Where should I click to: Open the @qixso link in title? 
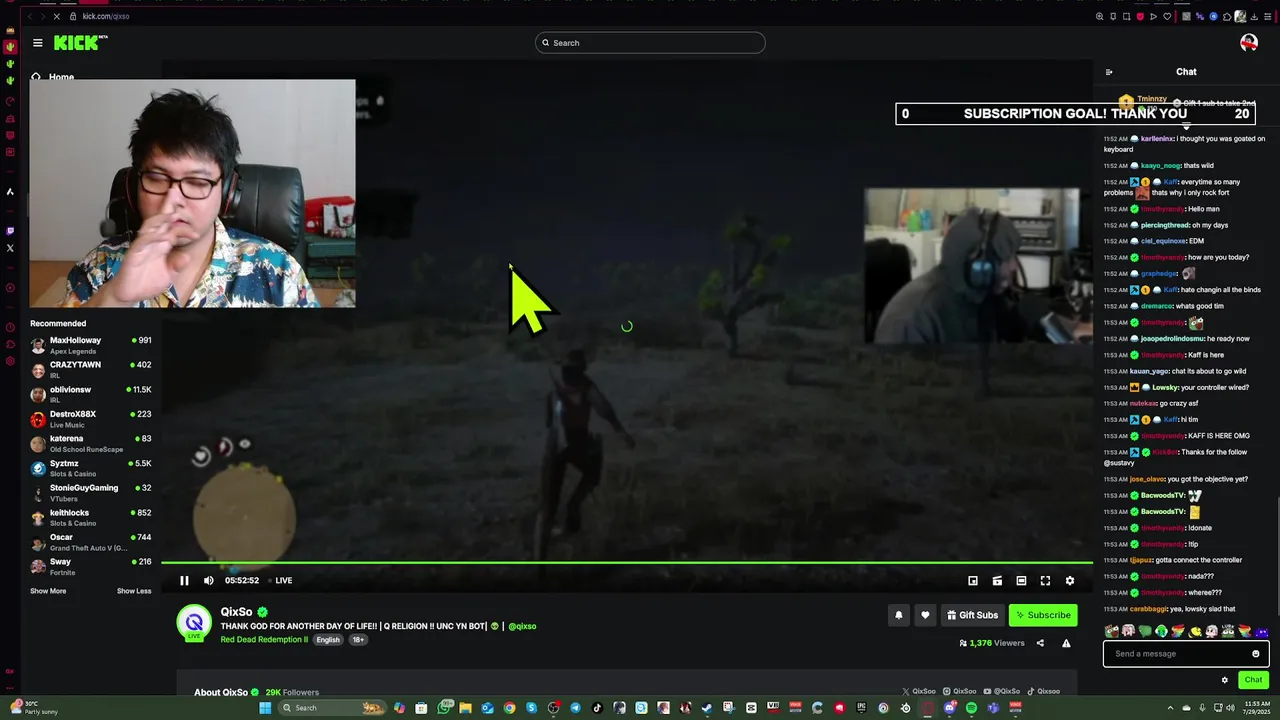point(522,626)
